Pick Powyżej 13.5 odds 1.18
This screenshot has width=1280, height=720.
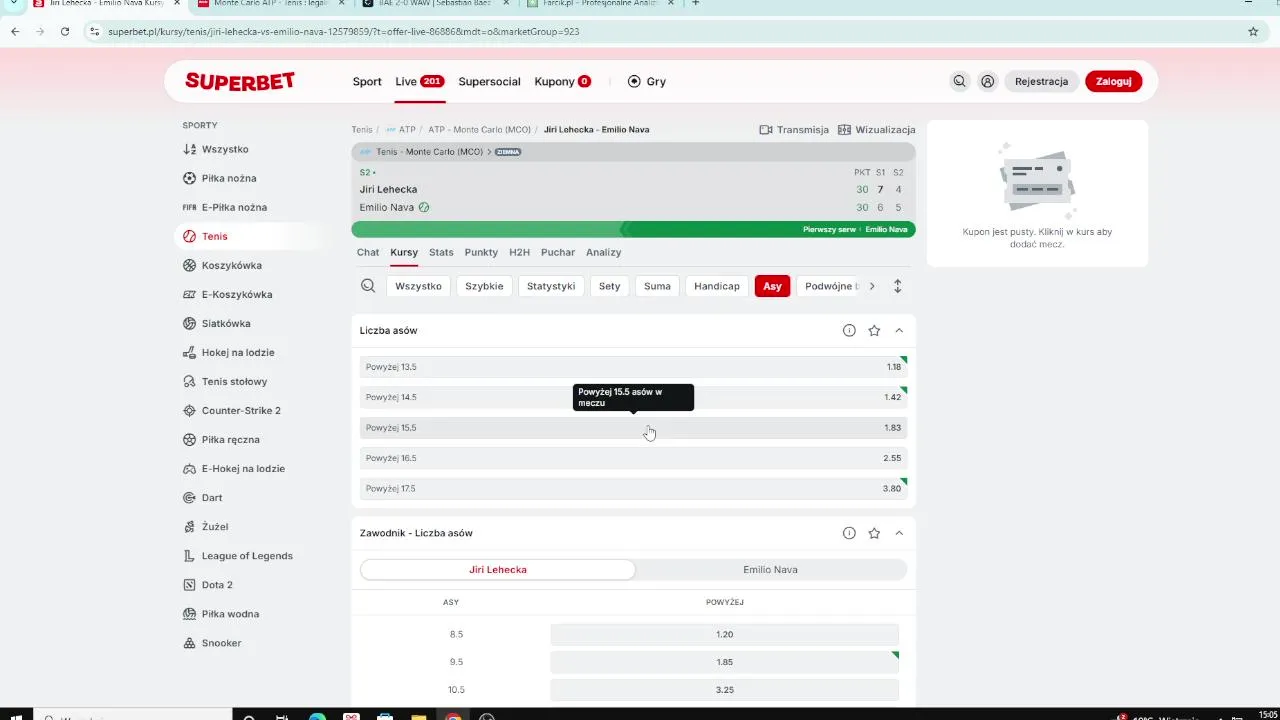tap(633, 367)
